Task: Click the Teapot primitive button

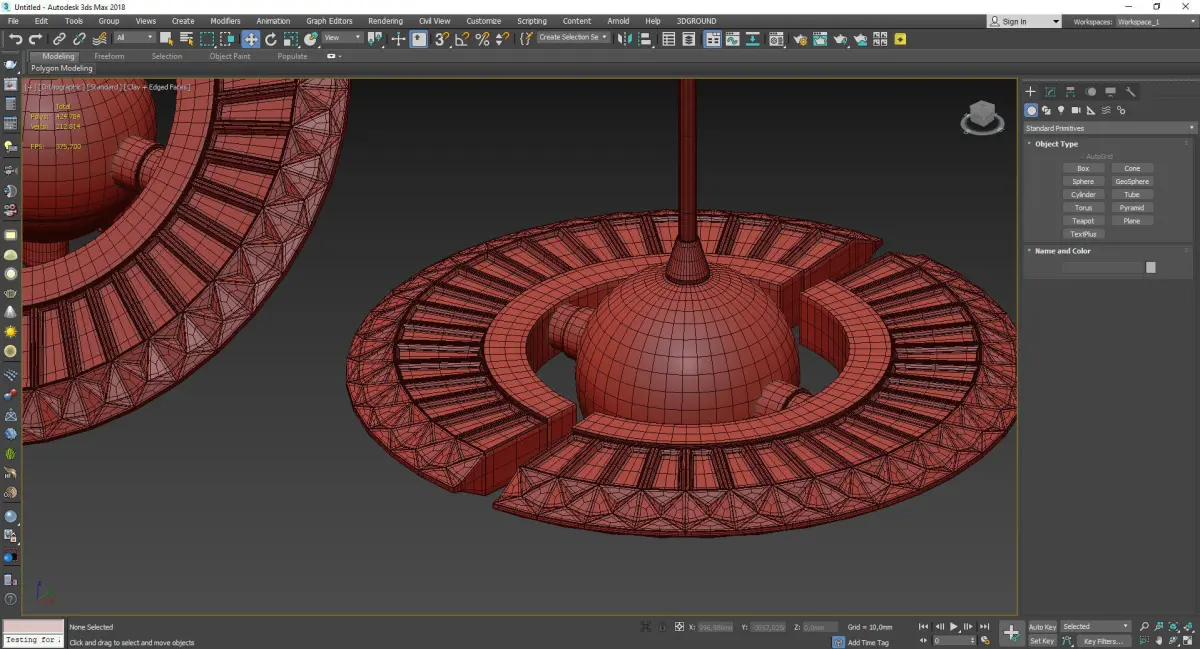Action: 1083,221
